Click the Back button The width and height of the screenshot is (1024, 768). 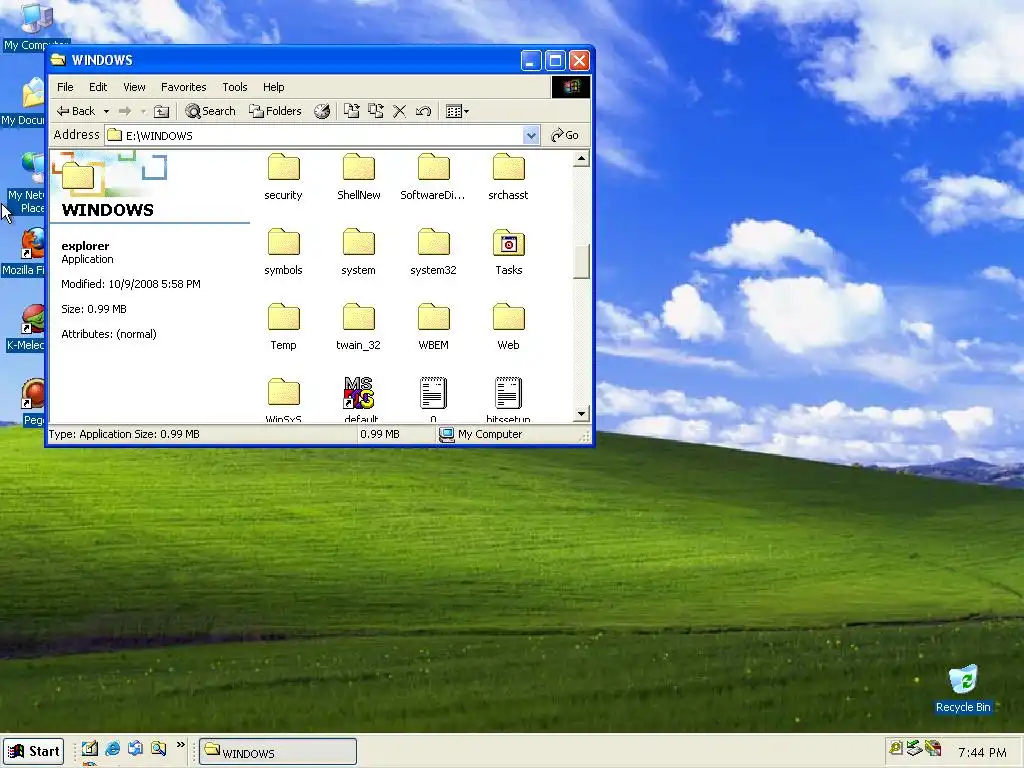tap(76, 111)
